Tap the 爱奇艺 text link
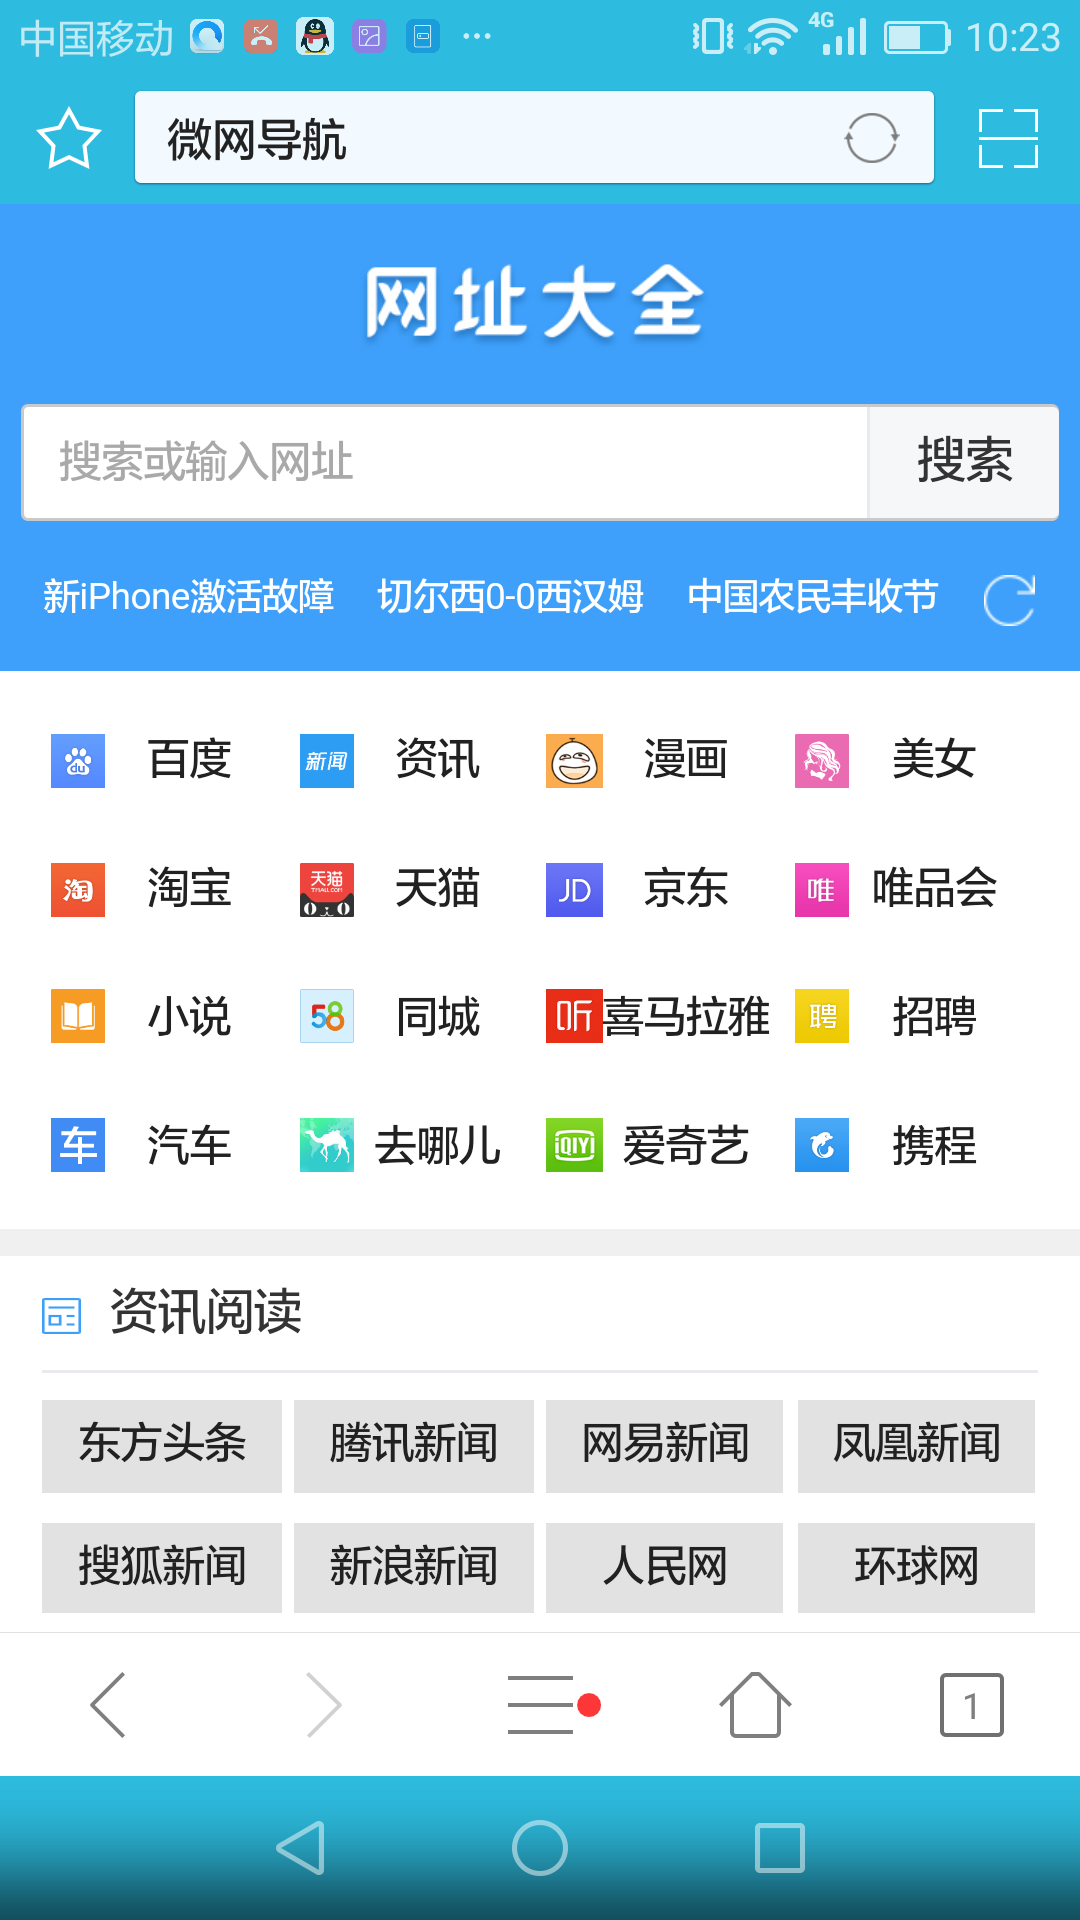The image size is (1080, 1920). point(685,1146)
